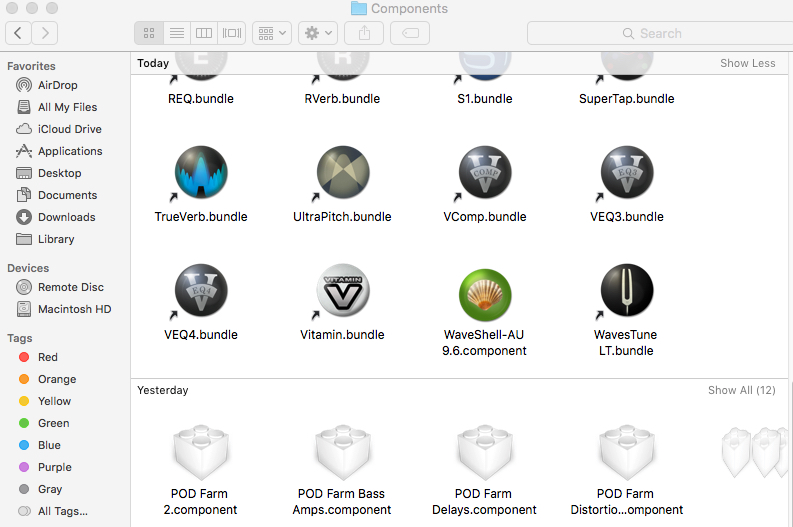This screenshot has width=793, height=527.
Task: Open Applications in the sidebar
Action: 59,151
